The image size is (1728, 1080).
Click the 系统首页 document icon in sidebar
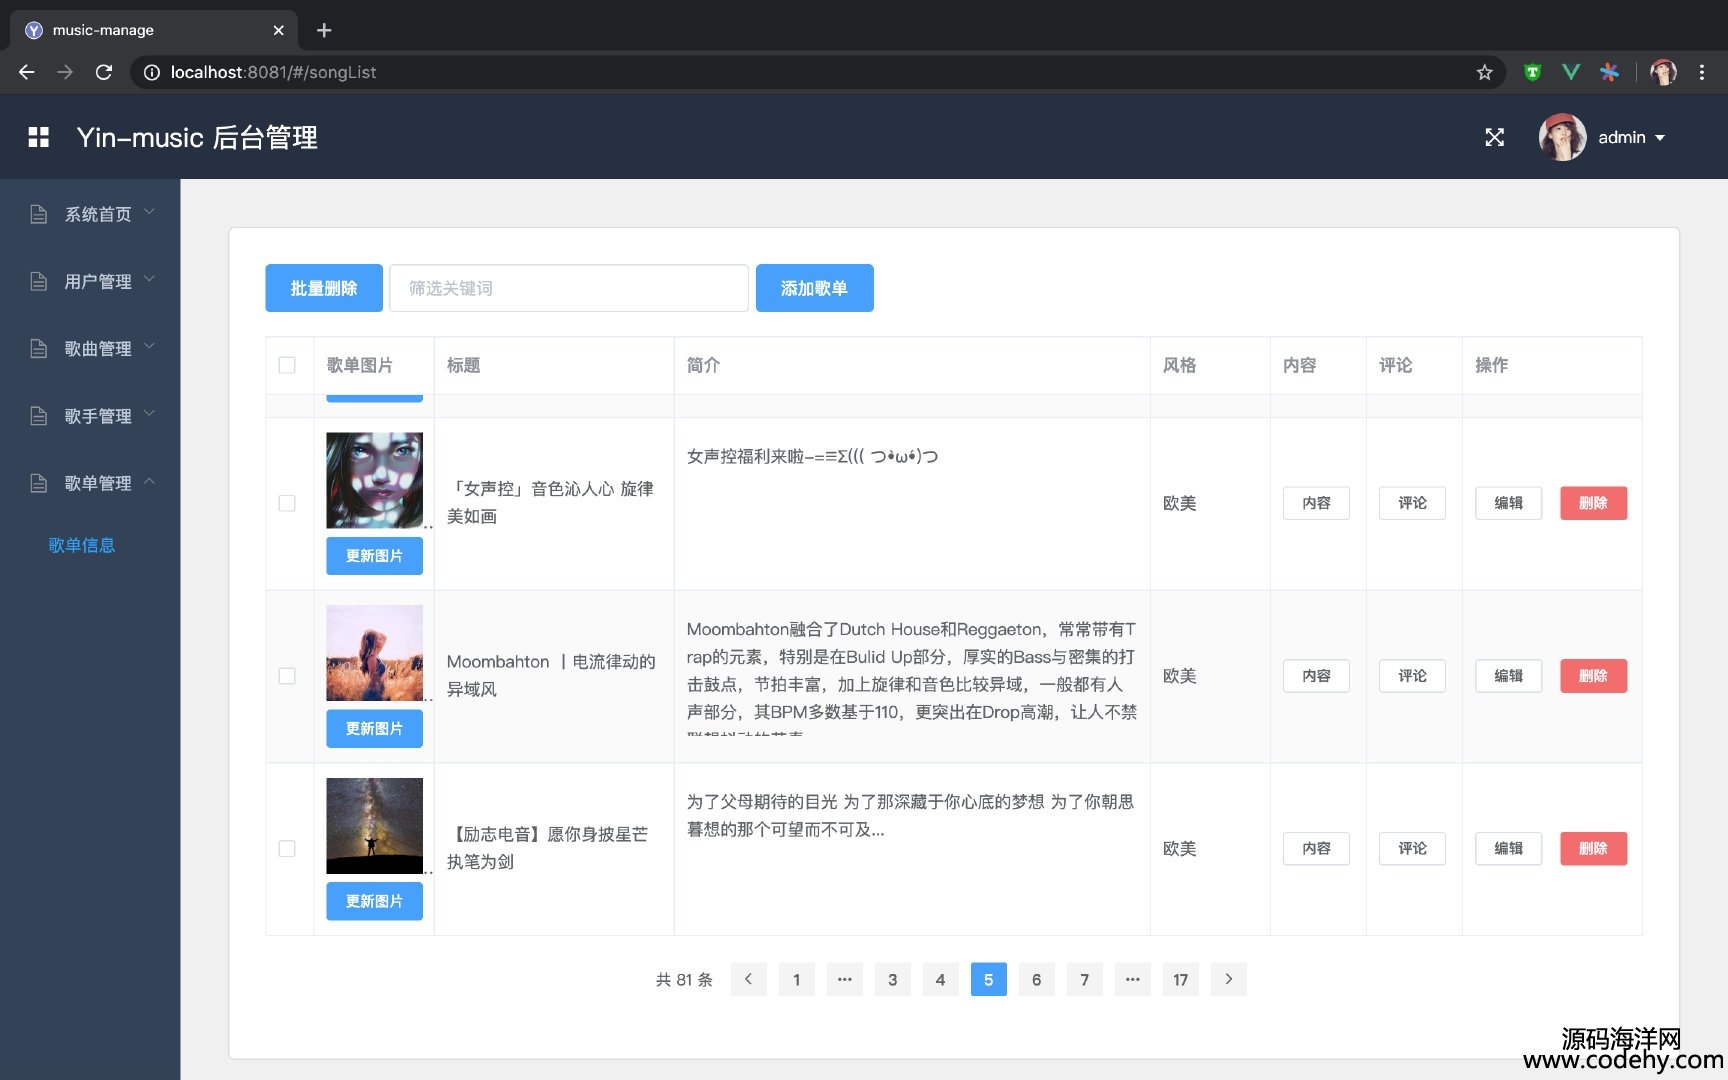point(39,214)
